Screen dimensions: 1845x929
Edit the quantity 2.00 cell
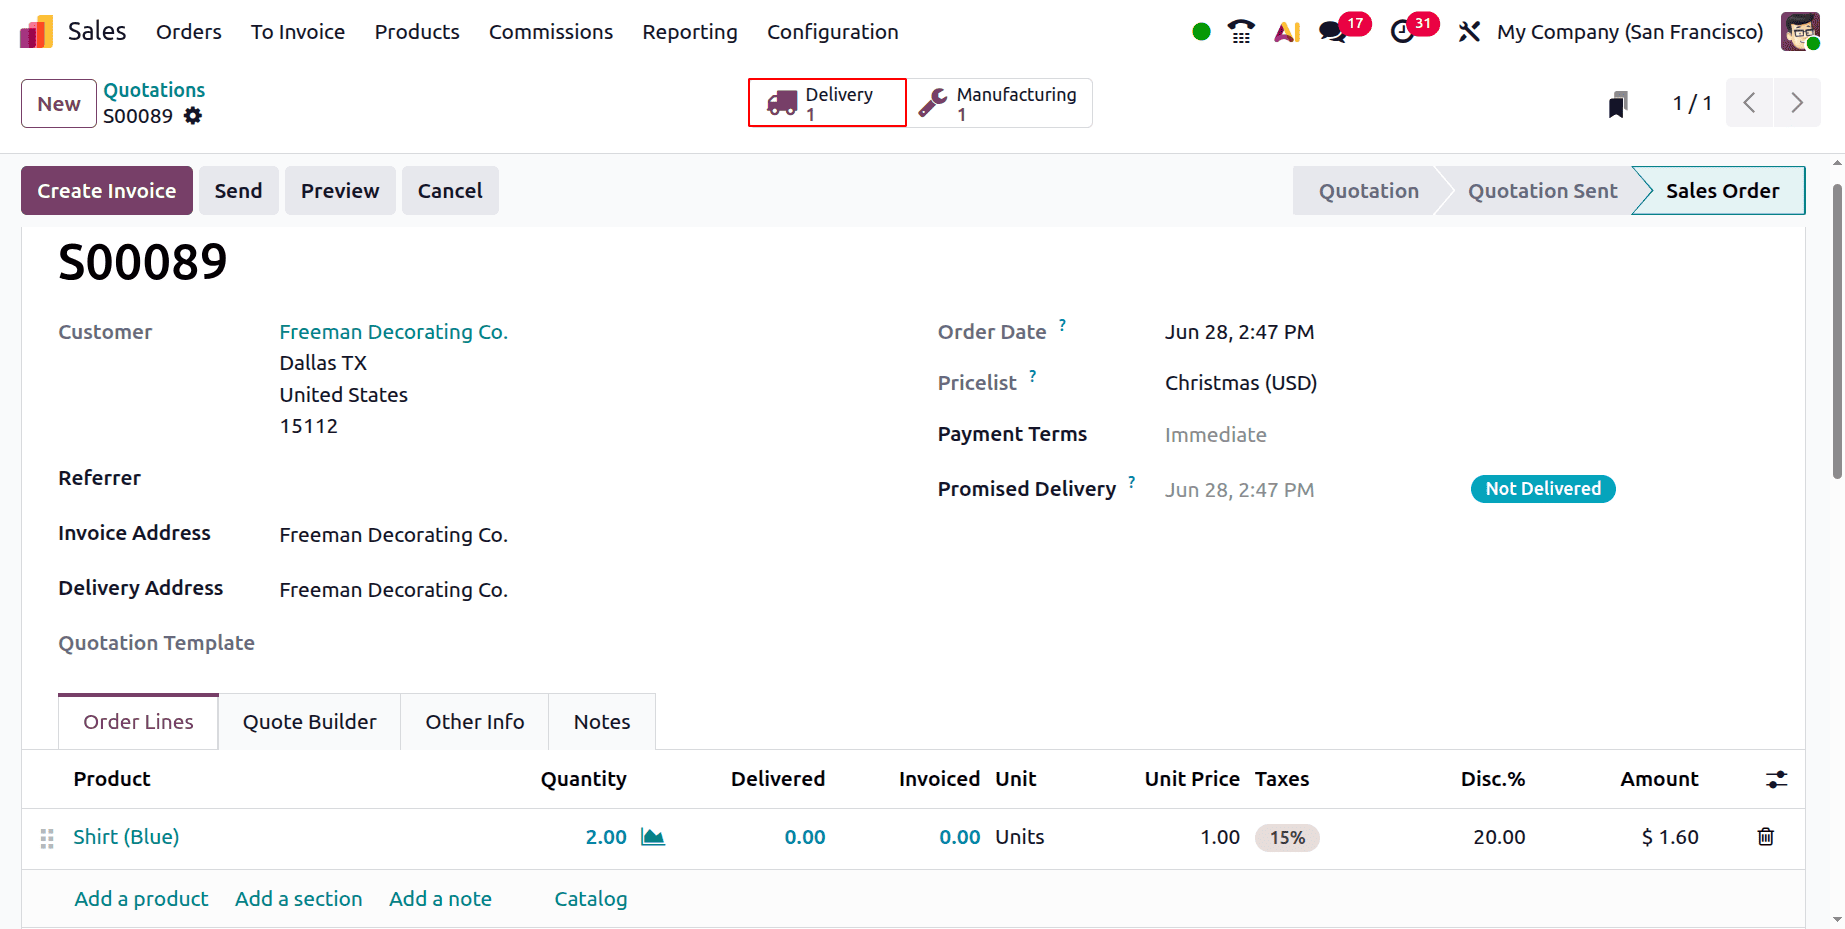point(606,837)
